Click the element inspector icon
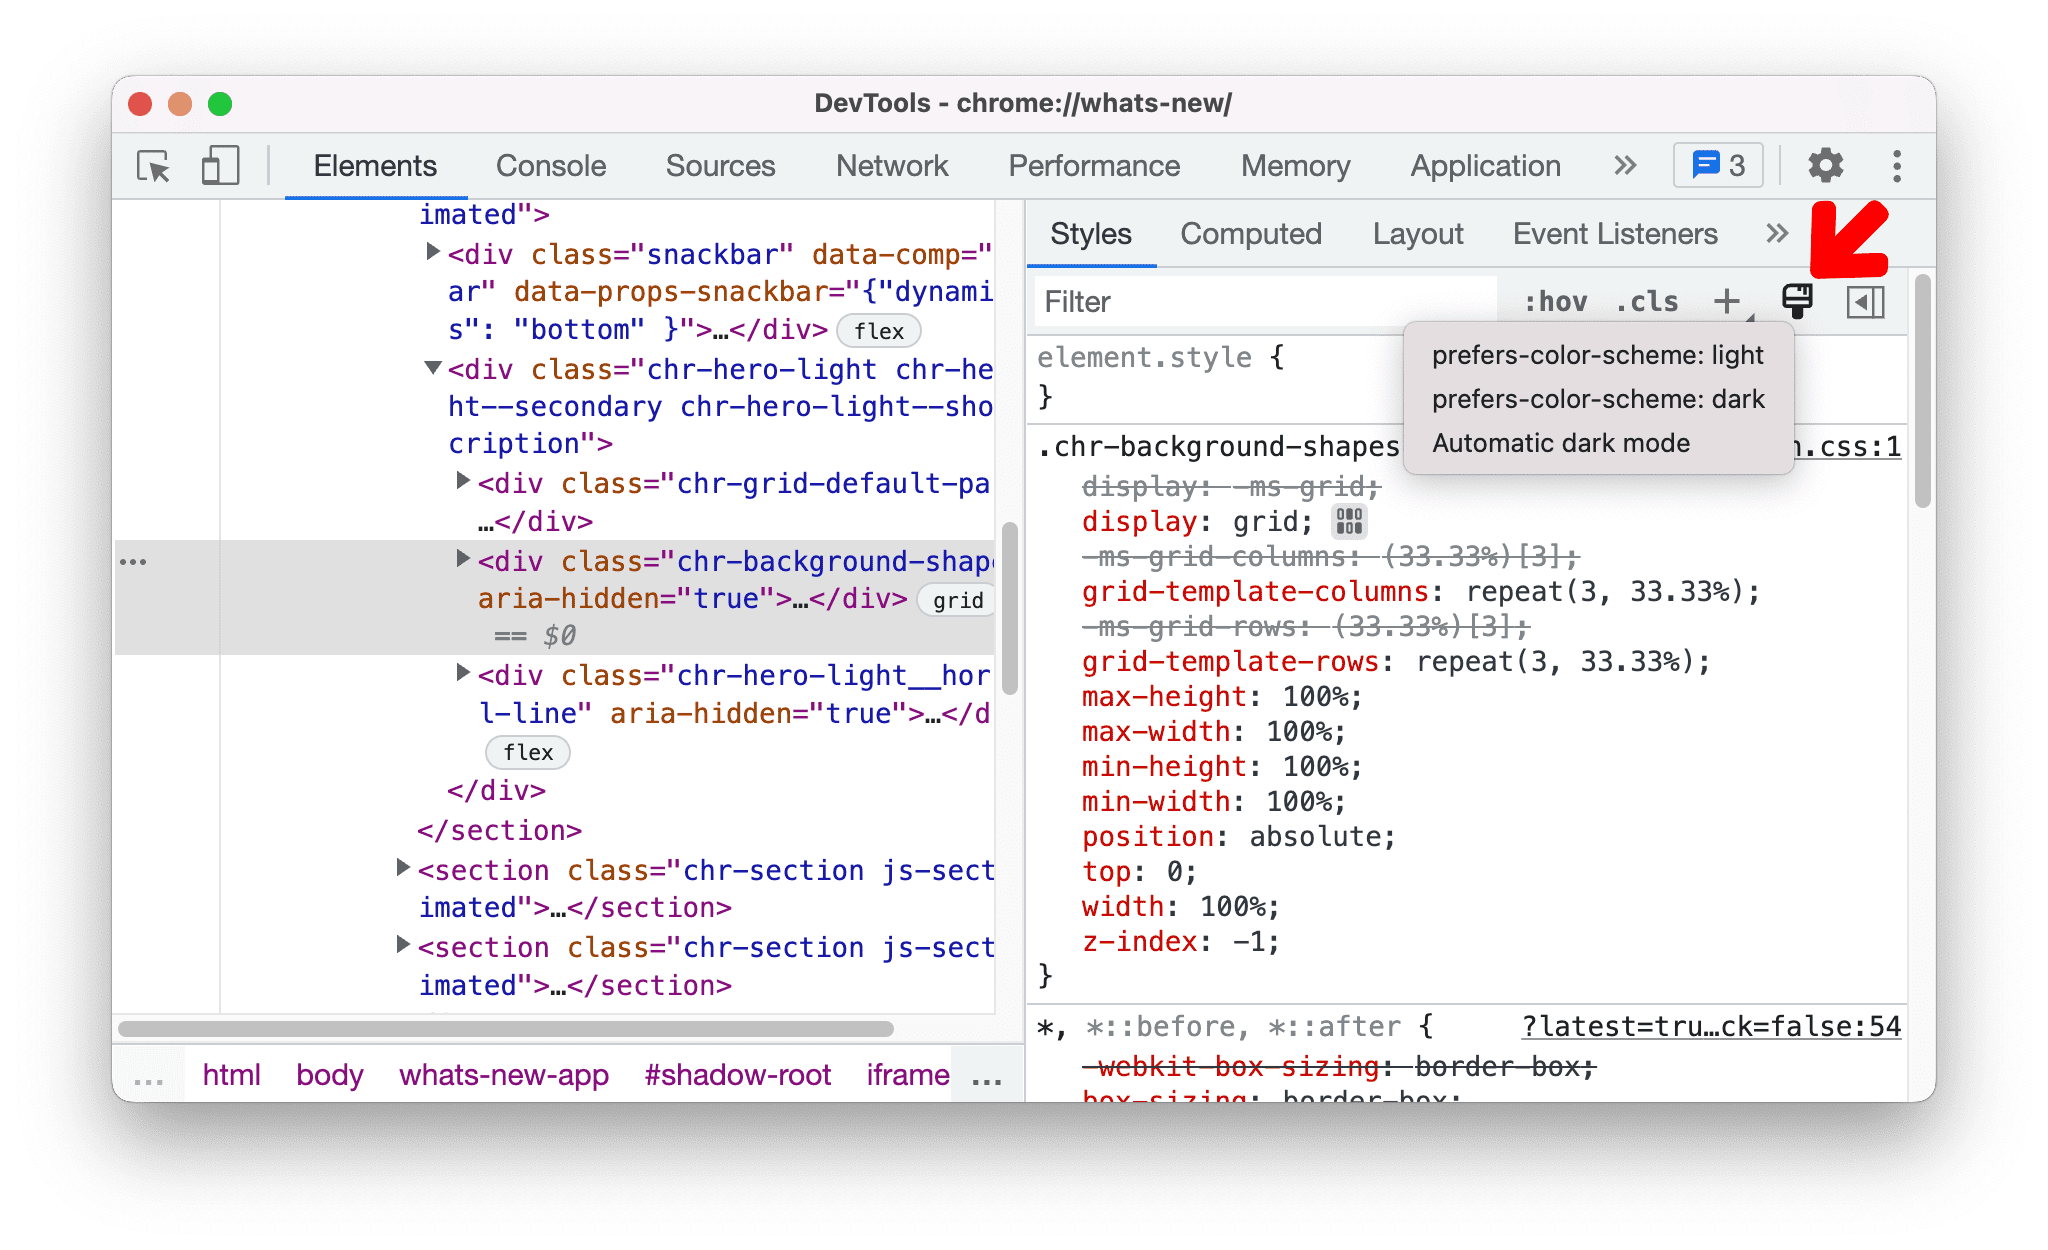Image resolution: width=2048 pixels, height=1250 pixels. [151, 165]
